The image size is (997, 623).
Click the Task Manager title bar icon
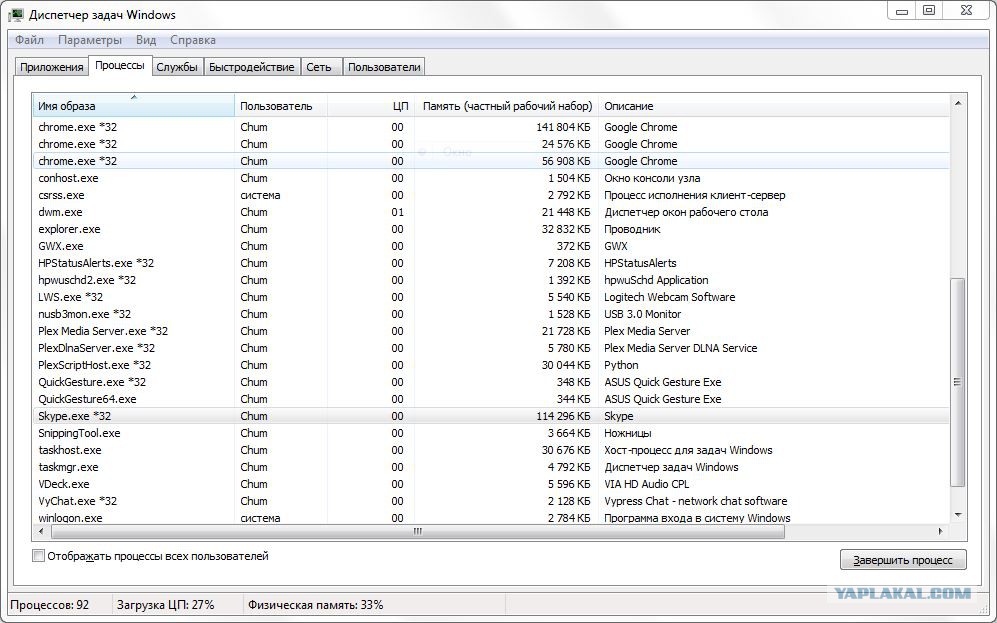pos(16,14)
